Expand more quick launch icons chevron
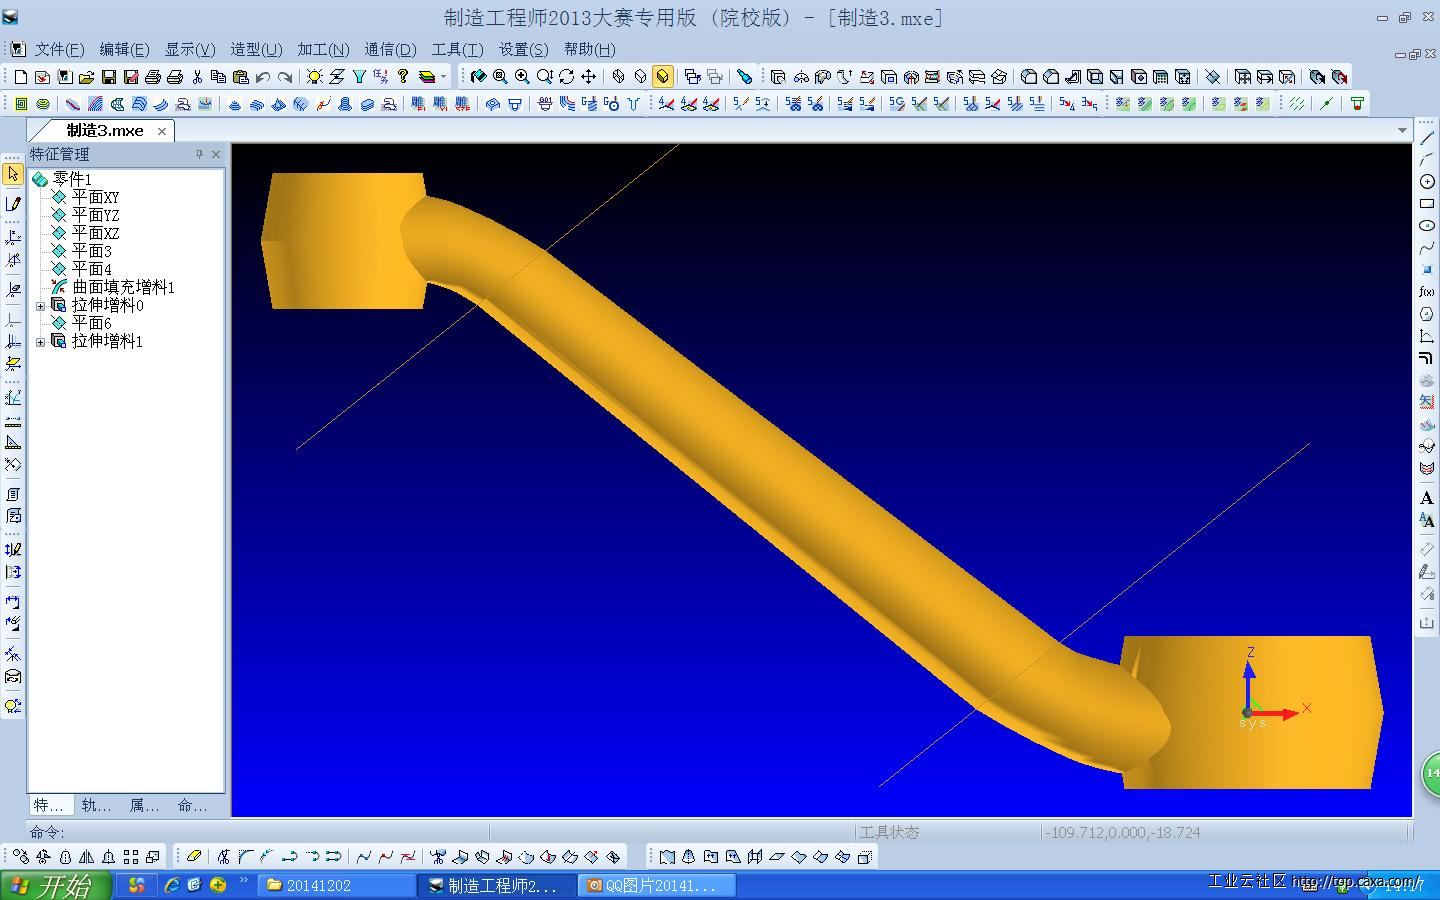This screenshot has width=1440, height=900. click(243, 880)
